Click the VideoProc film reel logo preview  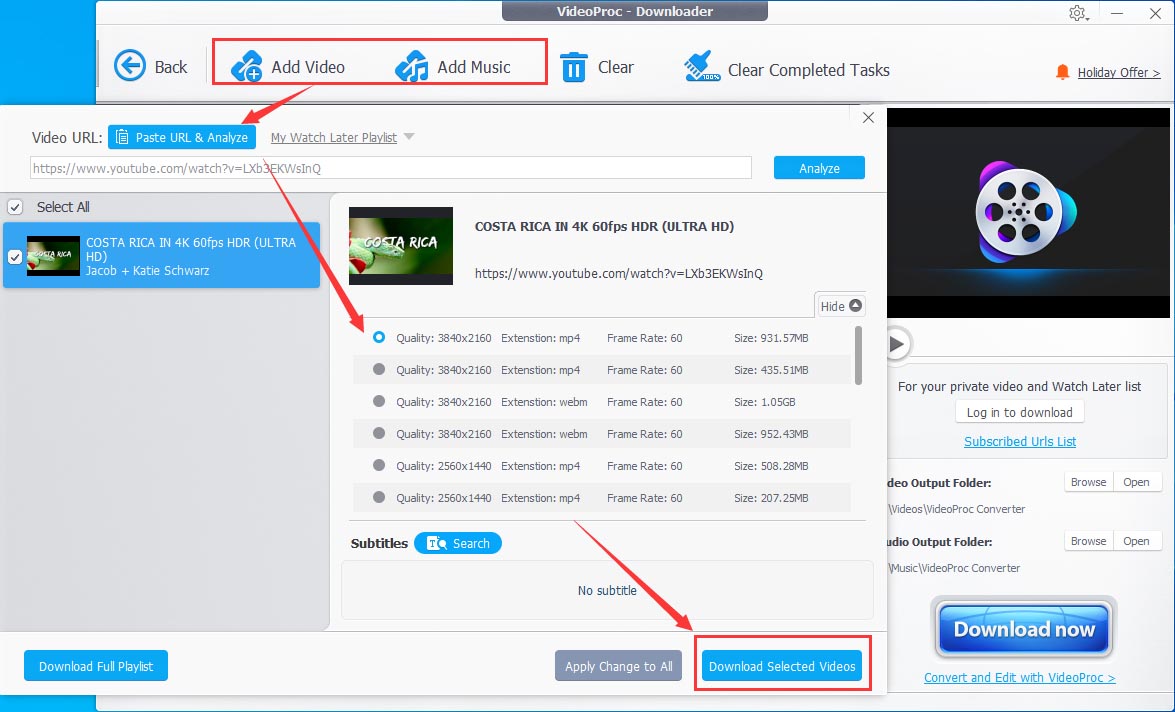point(1024,212)
